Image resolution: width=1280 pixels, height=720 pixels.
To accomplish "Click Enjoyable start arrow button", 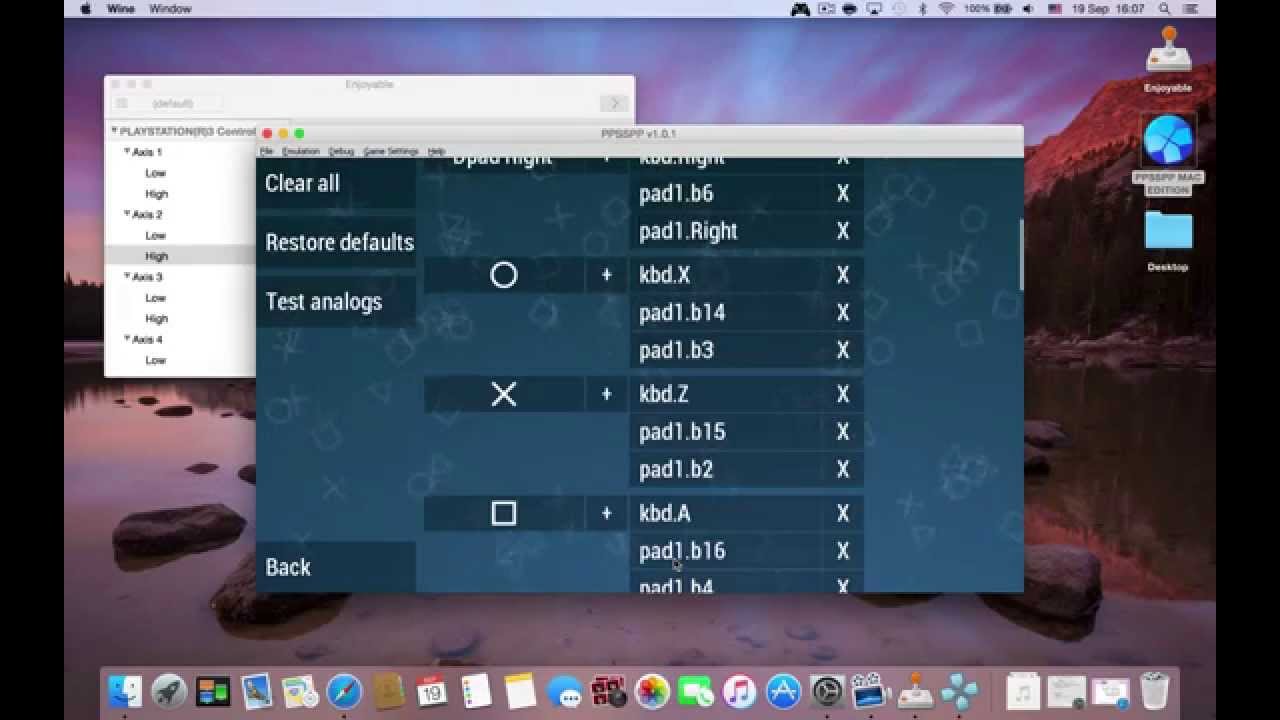I will point(613,103).
